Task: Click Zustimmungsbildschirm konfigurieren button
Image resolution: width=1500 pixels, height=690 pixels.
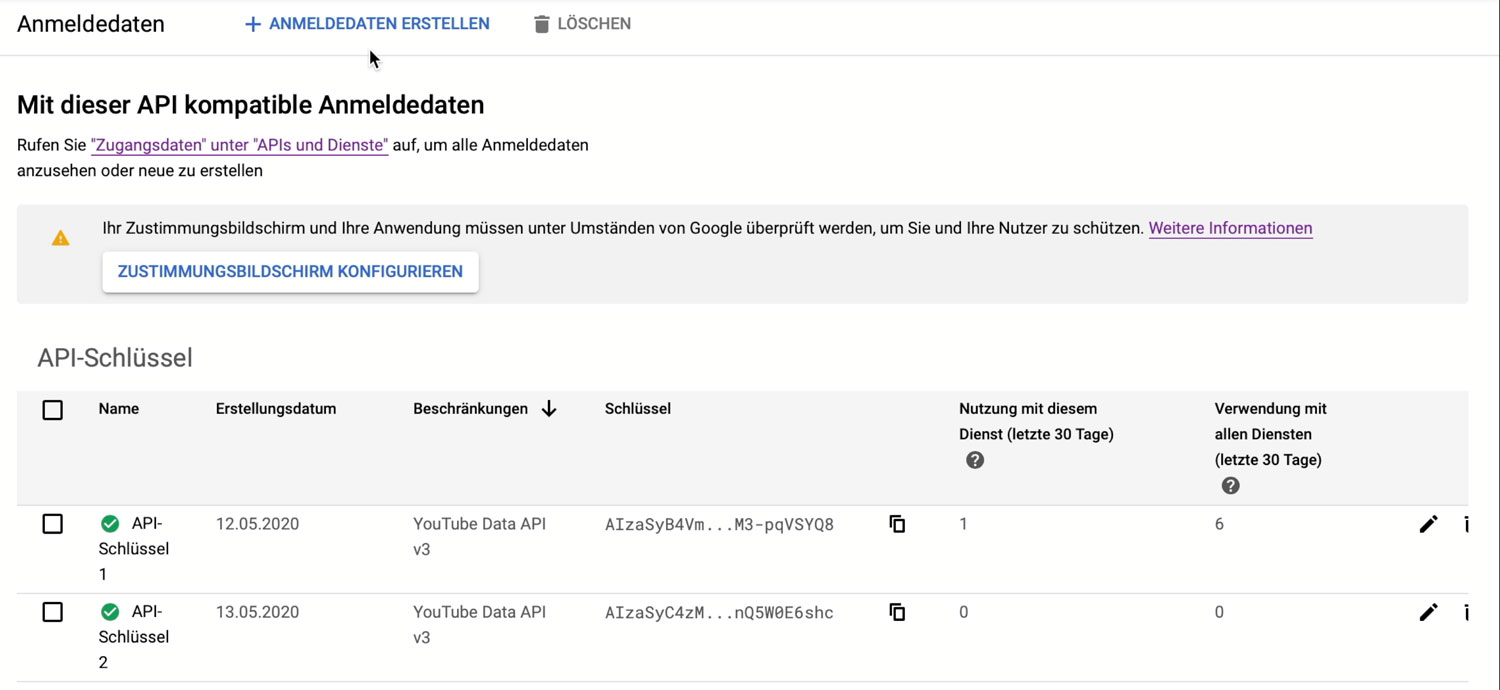Action: tap(290, 272)
